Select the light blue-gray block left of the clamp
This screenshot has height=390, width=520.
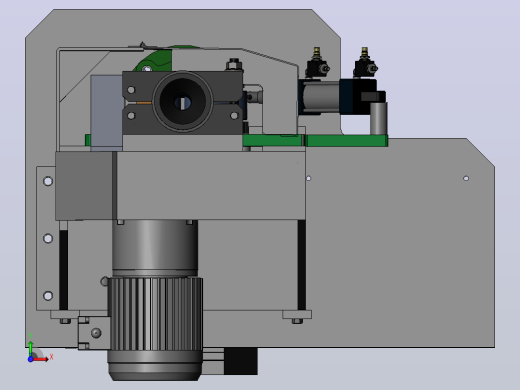107,113
